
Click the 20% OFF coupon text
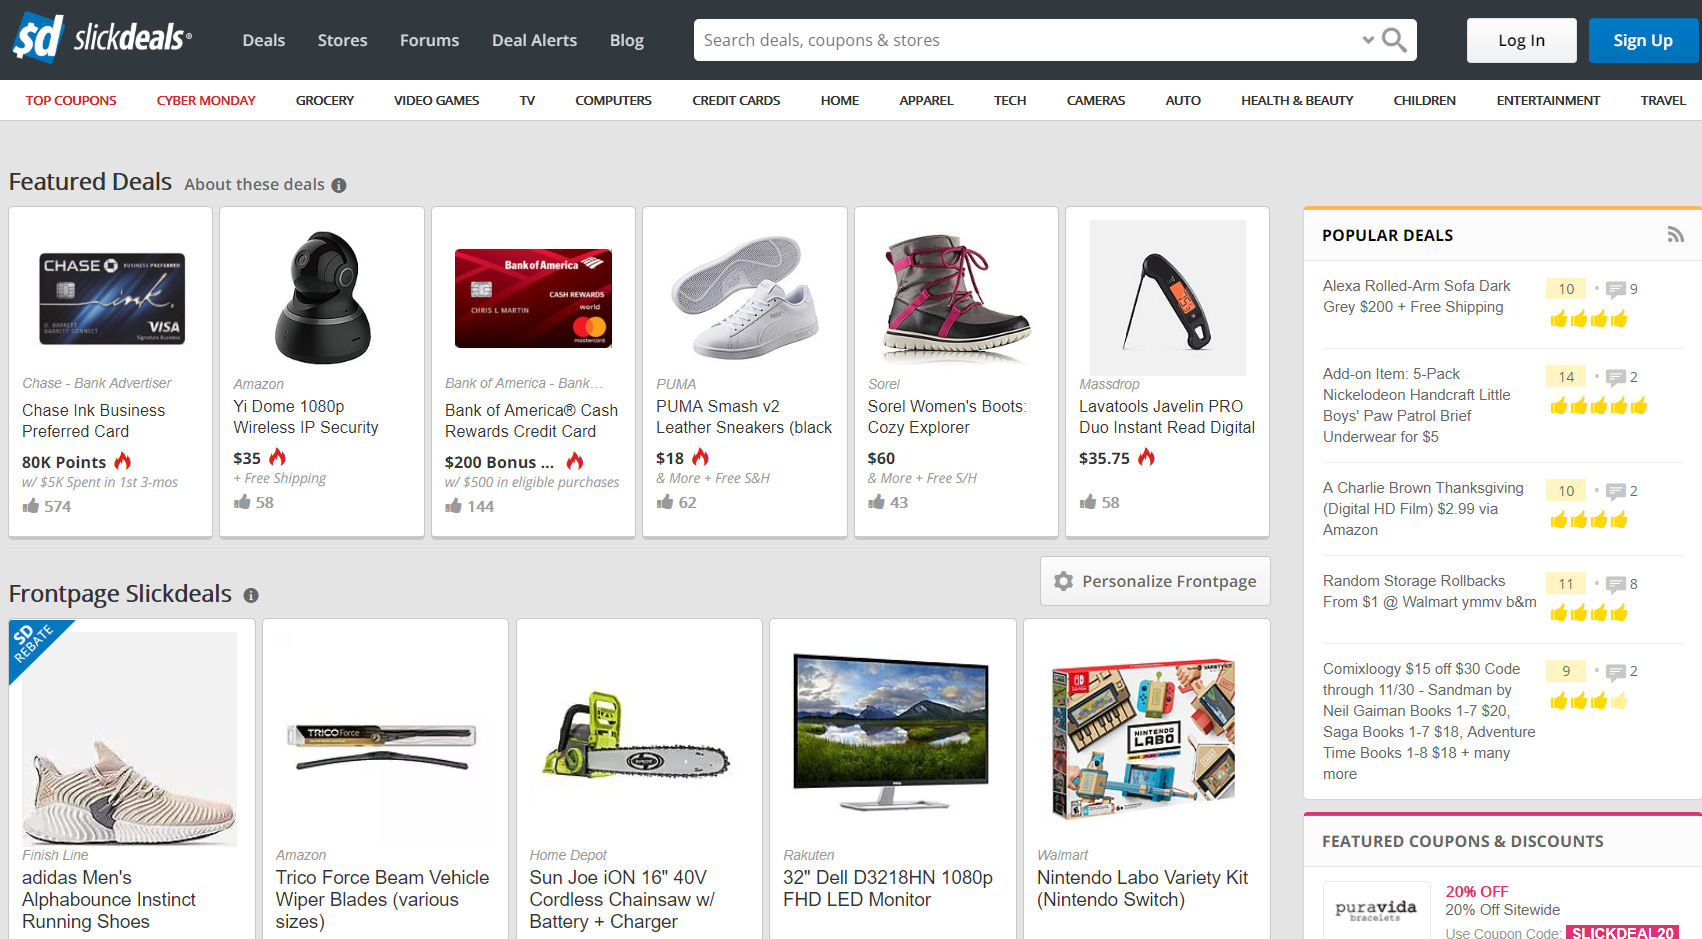pyautogui.click(x=1477, y=891)
